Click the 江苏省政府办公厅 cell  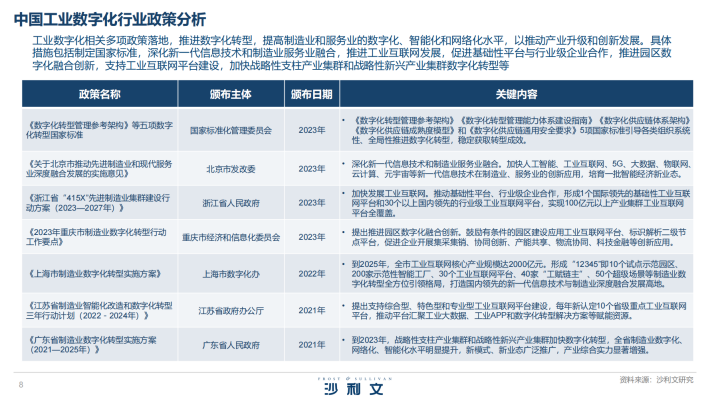(x=230, y=311)
